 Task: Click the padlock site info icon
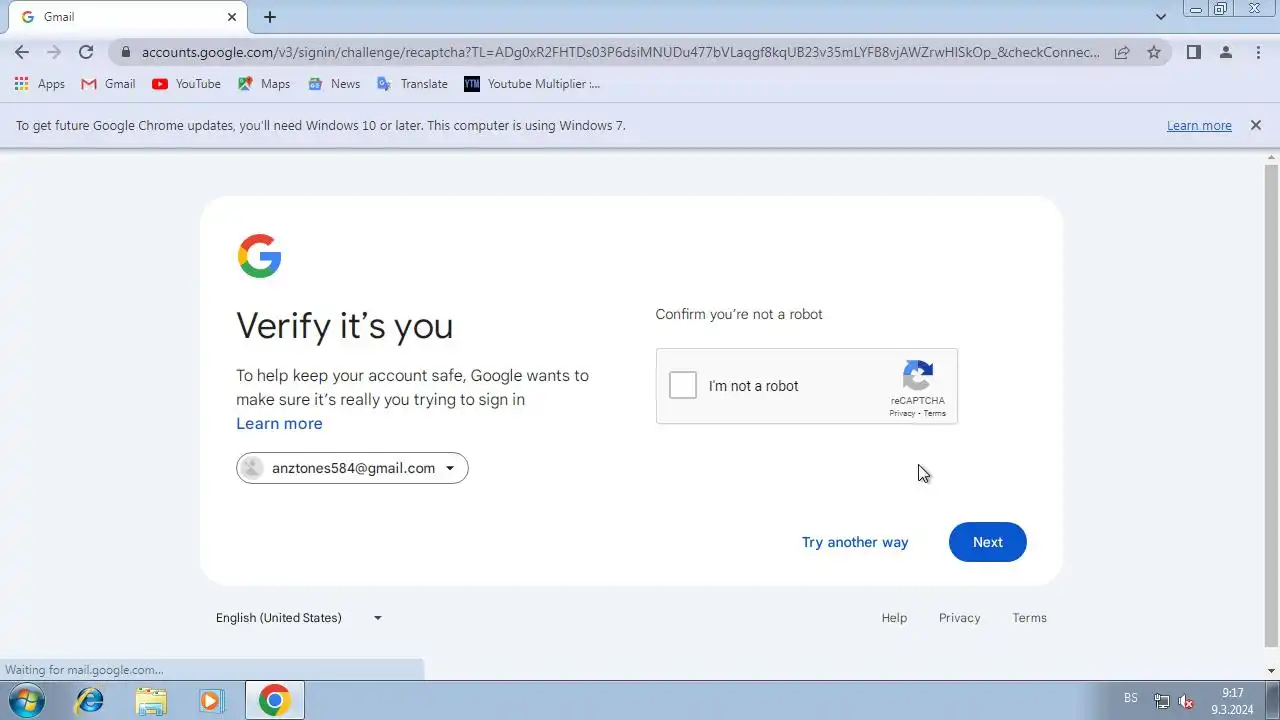coord(125,52)
